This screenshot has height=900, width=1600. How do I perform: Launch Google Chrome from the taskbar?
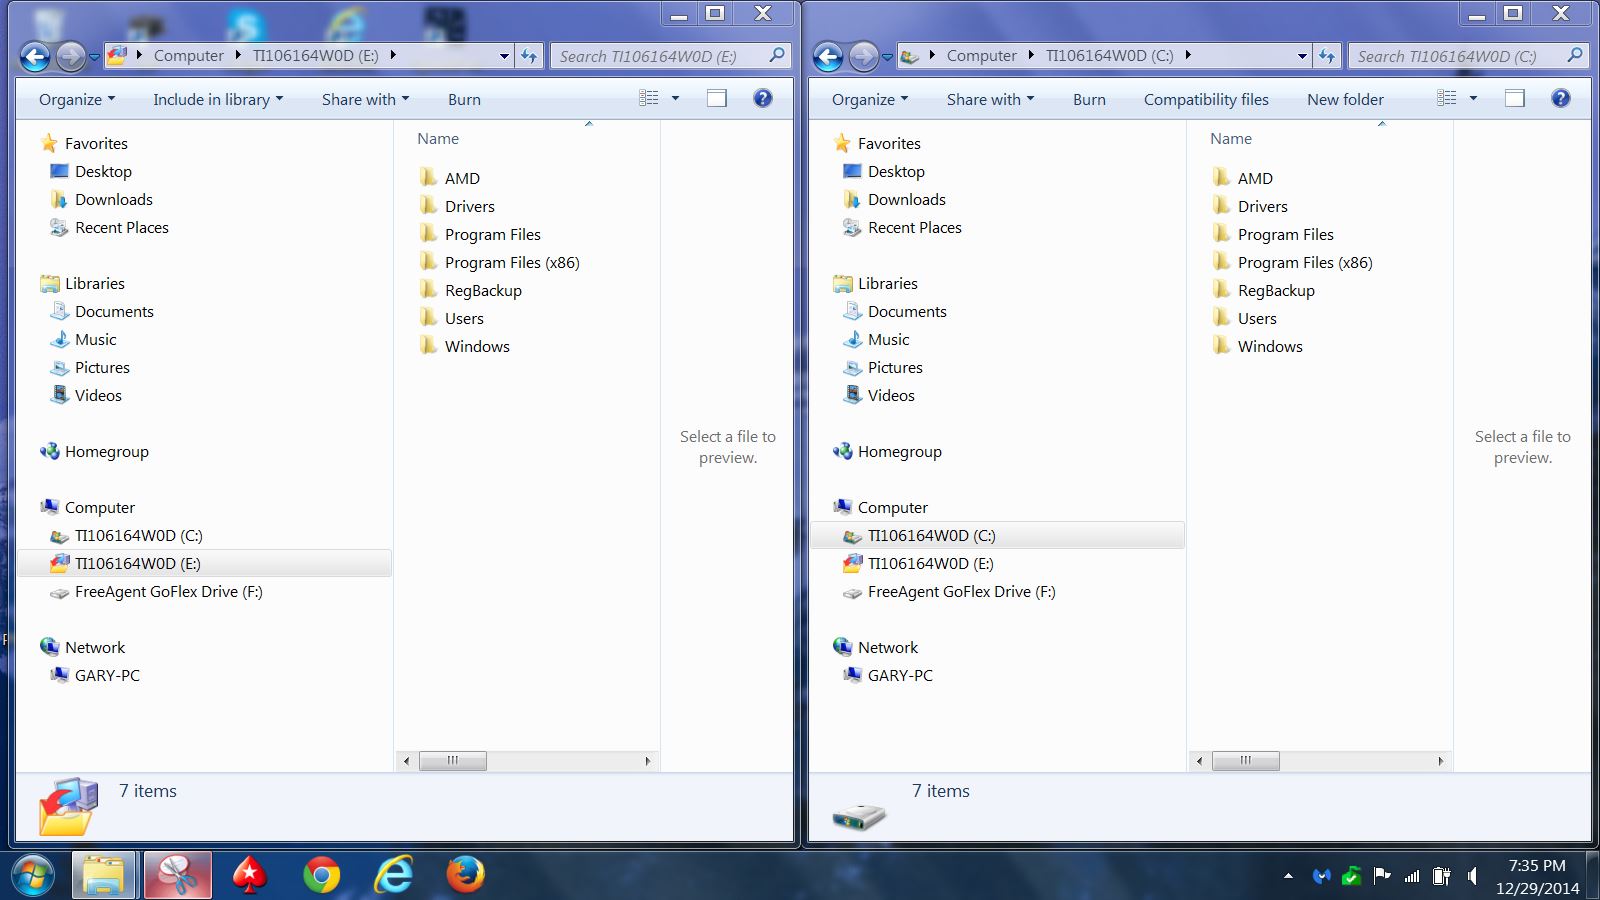click(321, 876)
